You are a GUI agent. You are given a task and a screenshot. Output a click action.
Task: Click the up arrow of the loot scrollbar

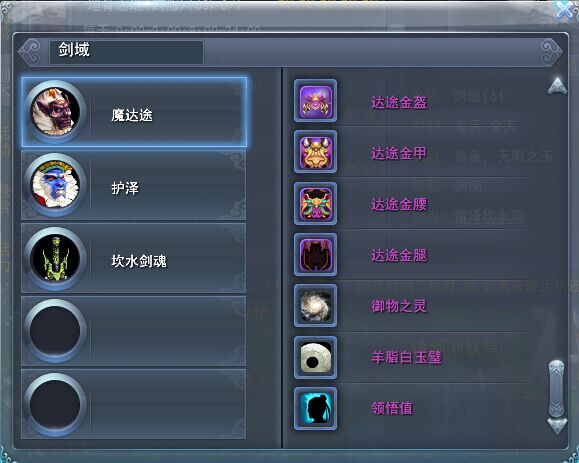(557, 86)
